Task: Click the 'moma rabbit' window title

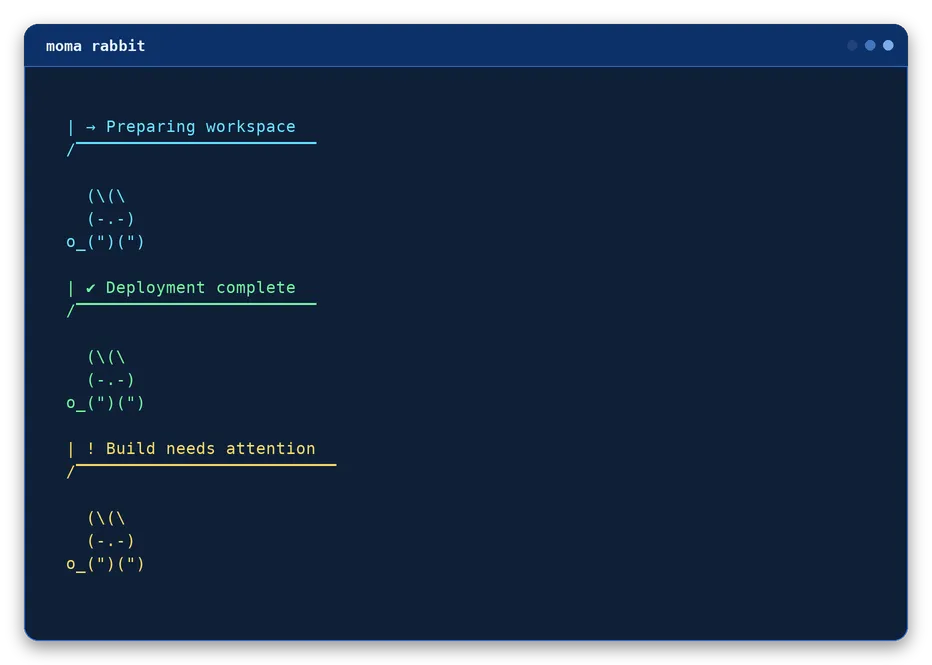Action: [x=95, y=46]
